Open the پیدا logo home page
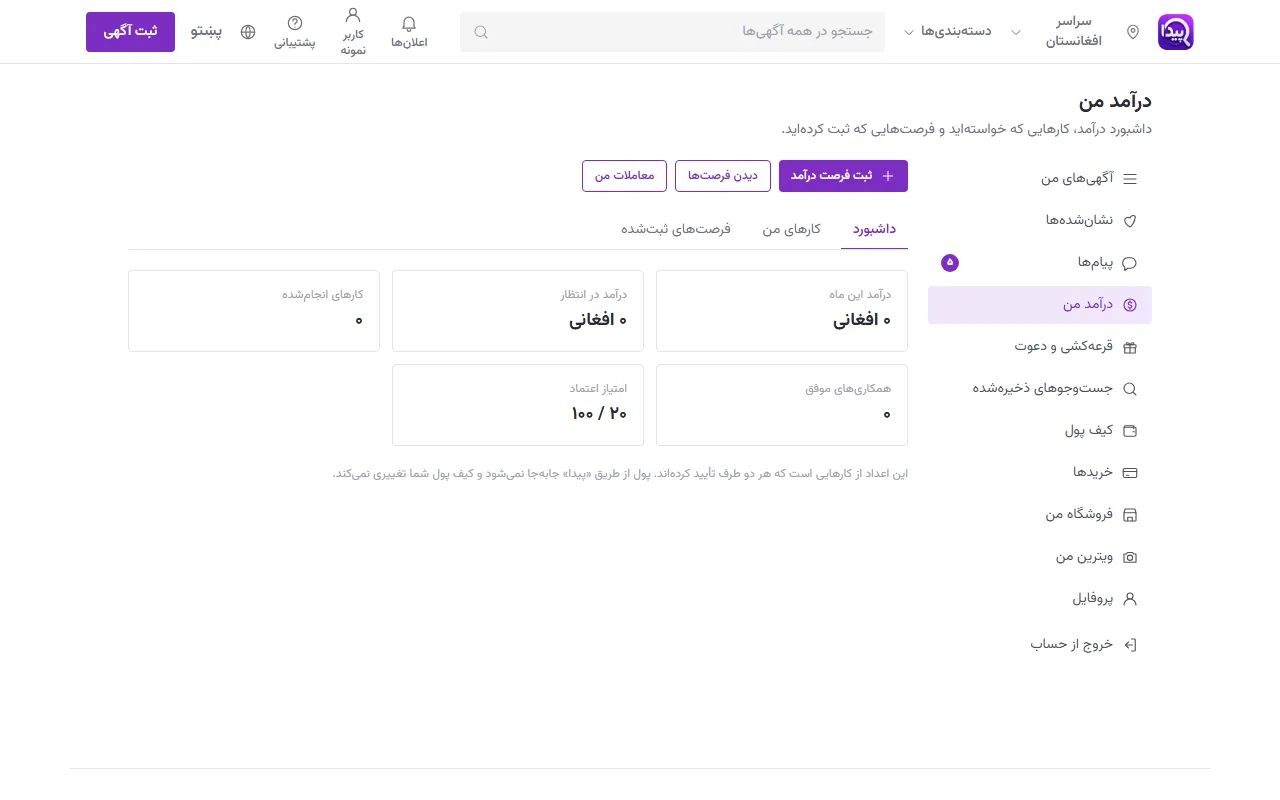This screenshot has height=800, width=1280. coord(1176,32)
